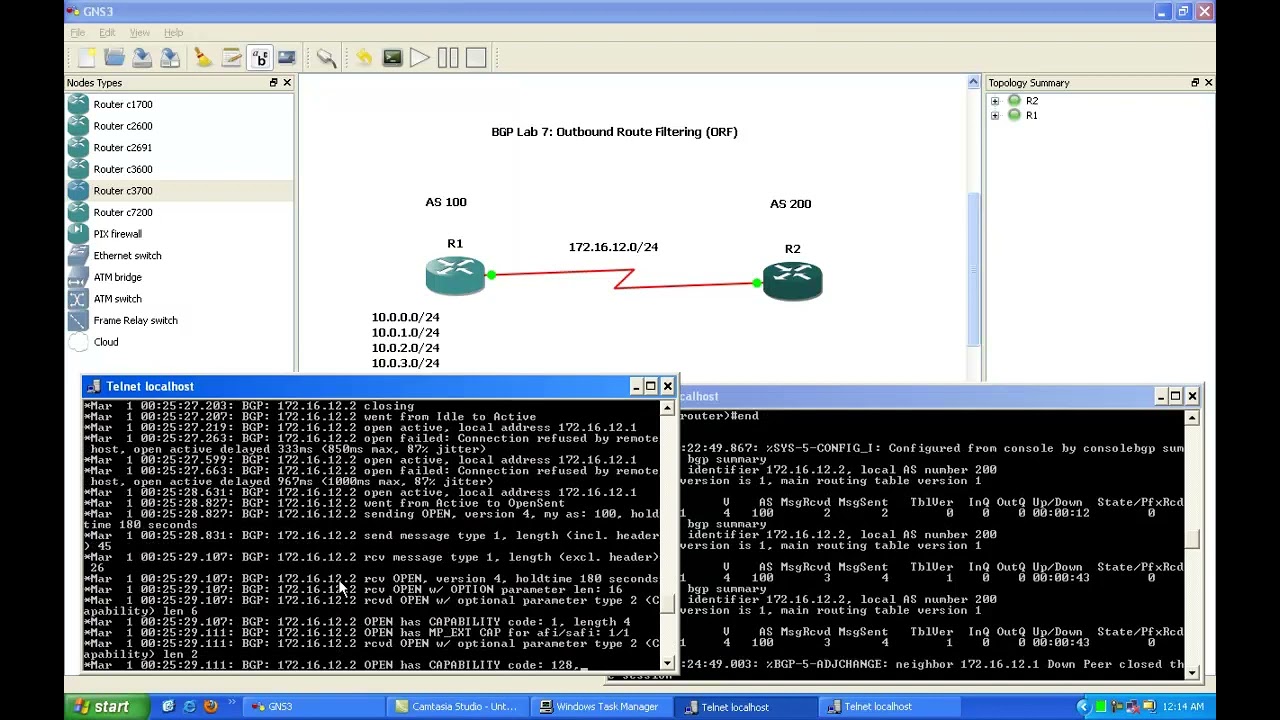
Task: Click the 172.16.12.0/24 link label
Action: pos(613,247)
